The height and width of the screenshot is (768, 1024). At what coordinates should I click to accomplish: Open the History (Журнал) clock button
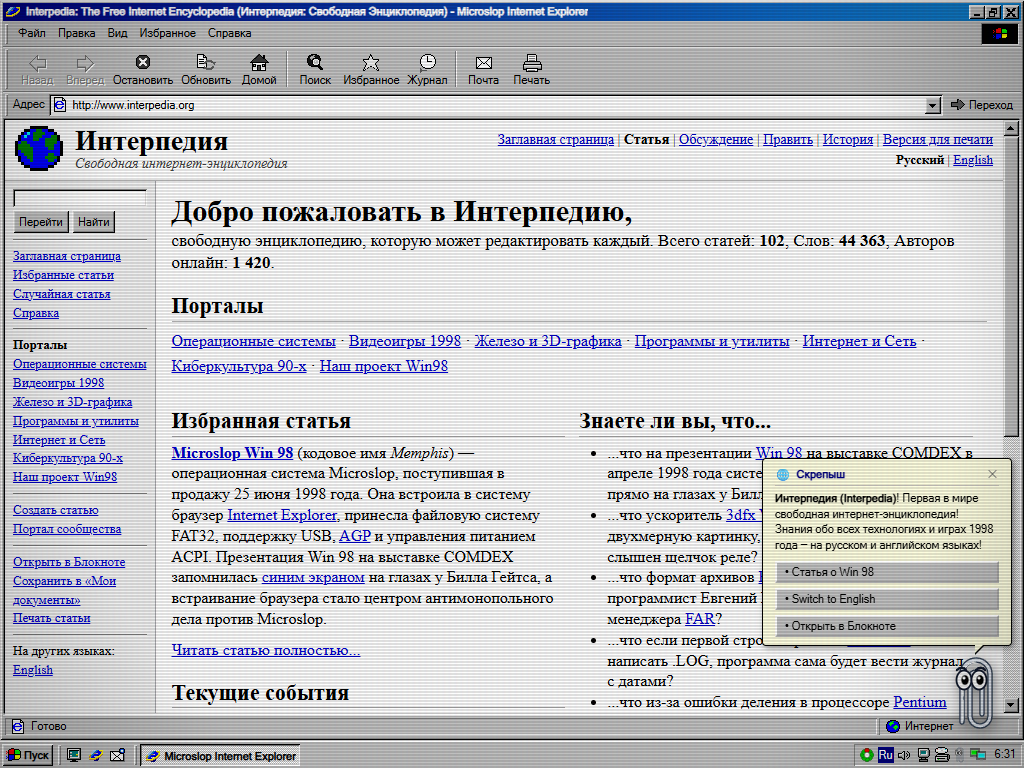427,70
